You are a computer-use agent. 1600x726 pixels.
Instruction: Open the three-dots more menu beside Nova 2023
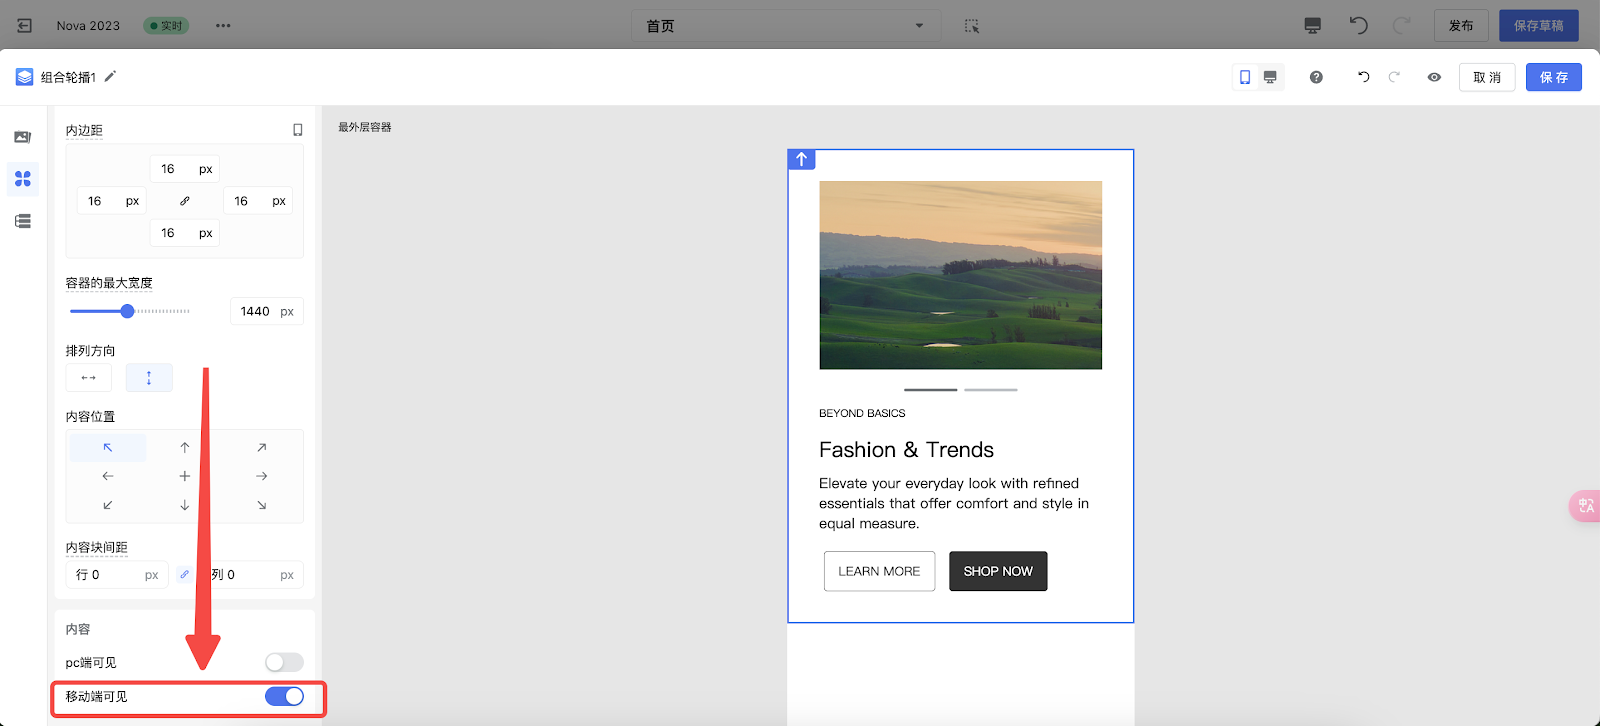(223, 26)
